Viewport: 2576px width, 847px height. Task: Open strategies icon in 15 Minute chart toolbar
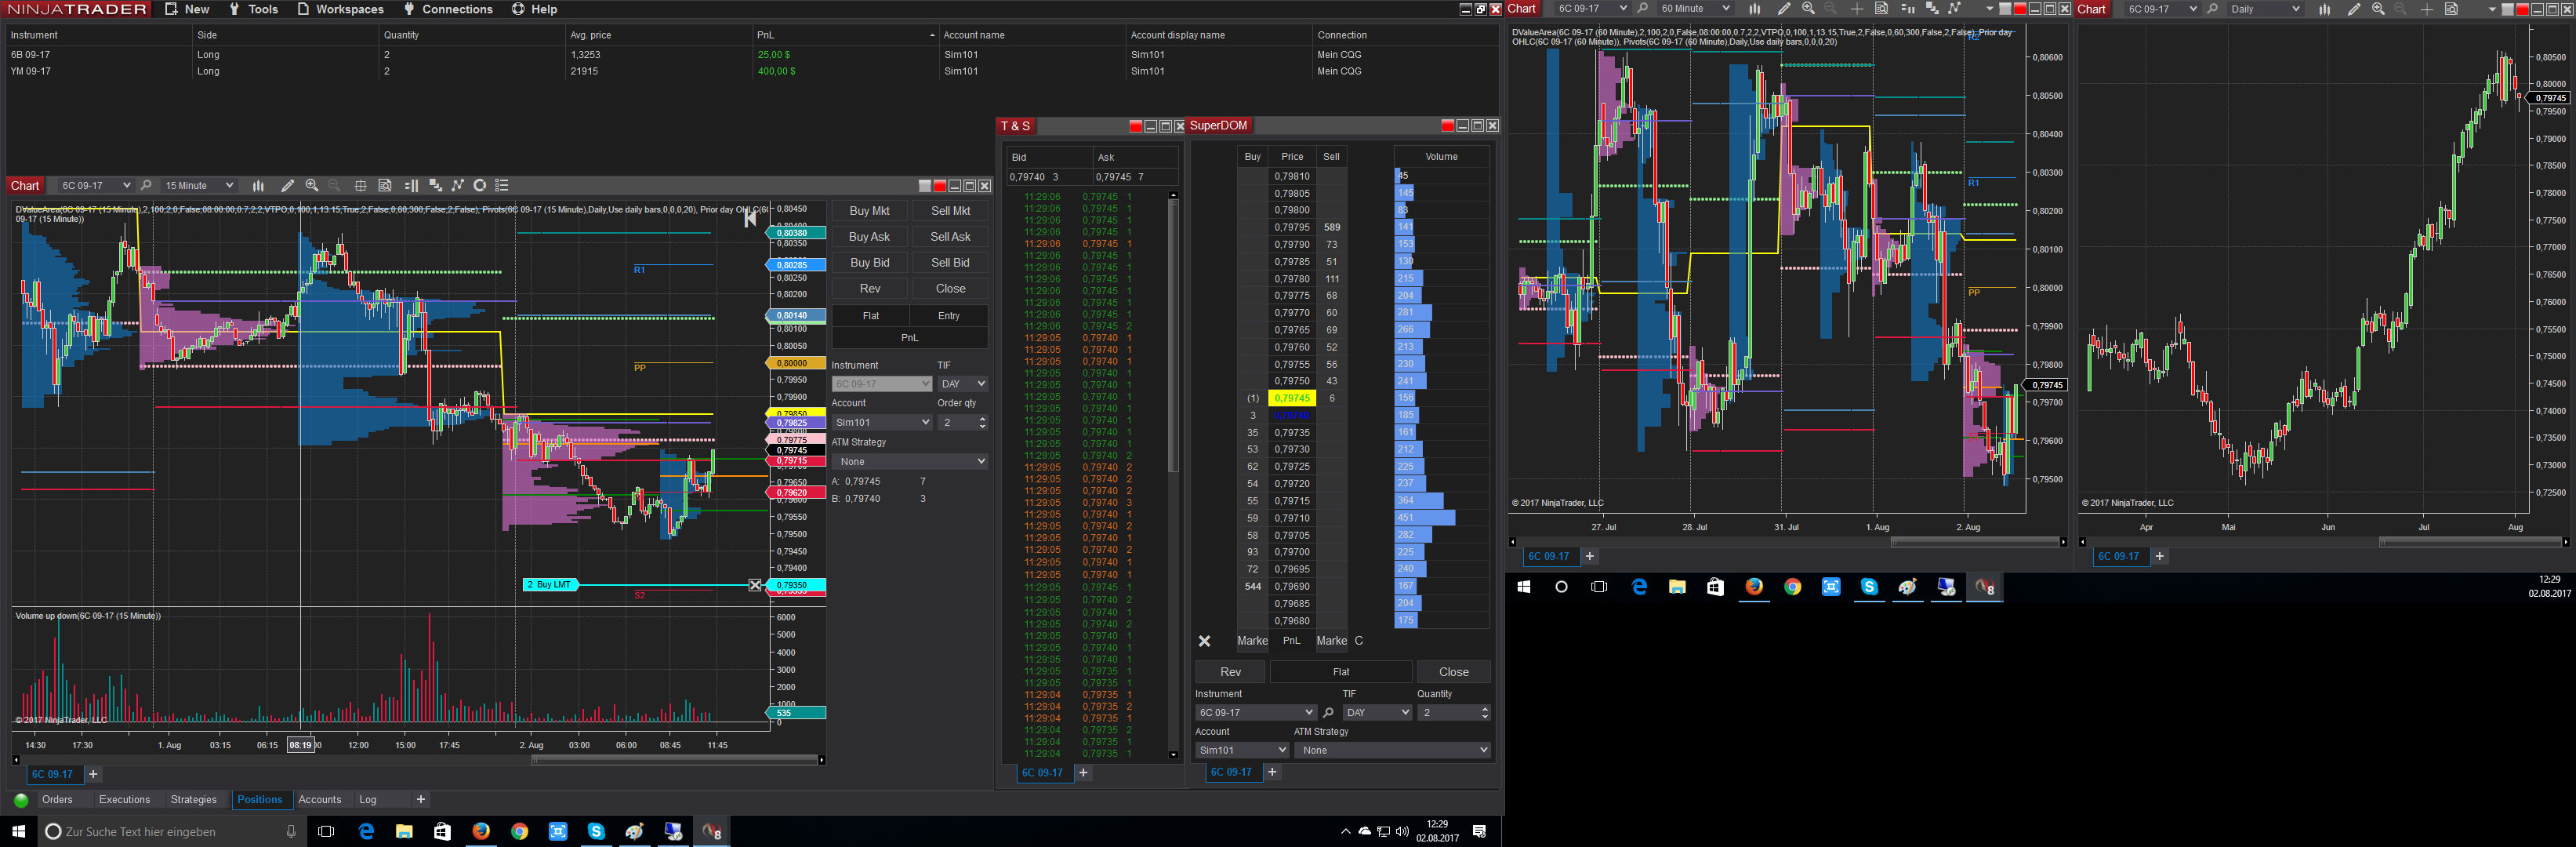480,186
